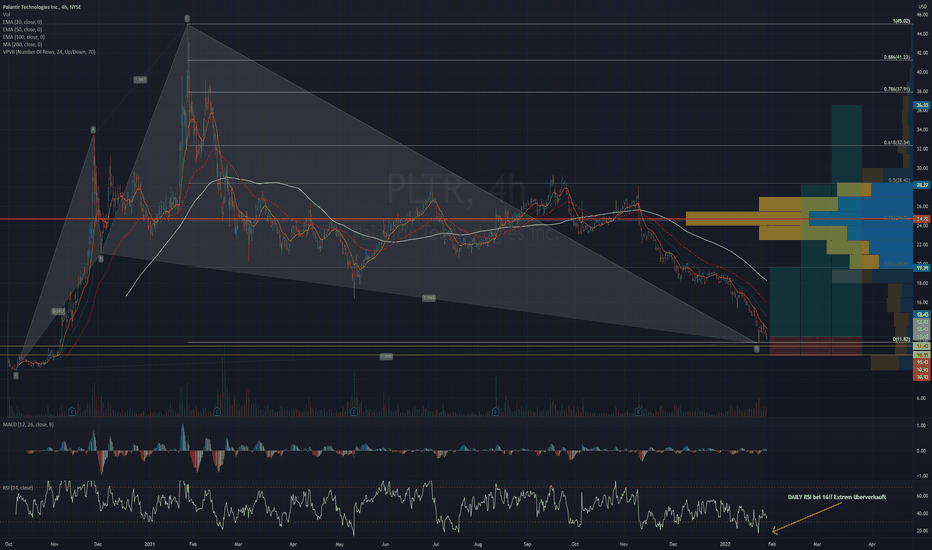Select the MA (200, close, 0) indicator
Image resolution: width=932 pixels, height=550 pixels.
coord(22,45)
